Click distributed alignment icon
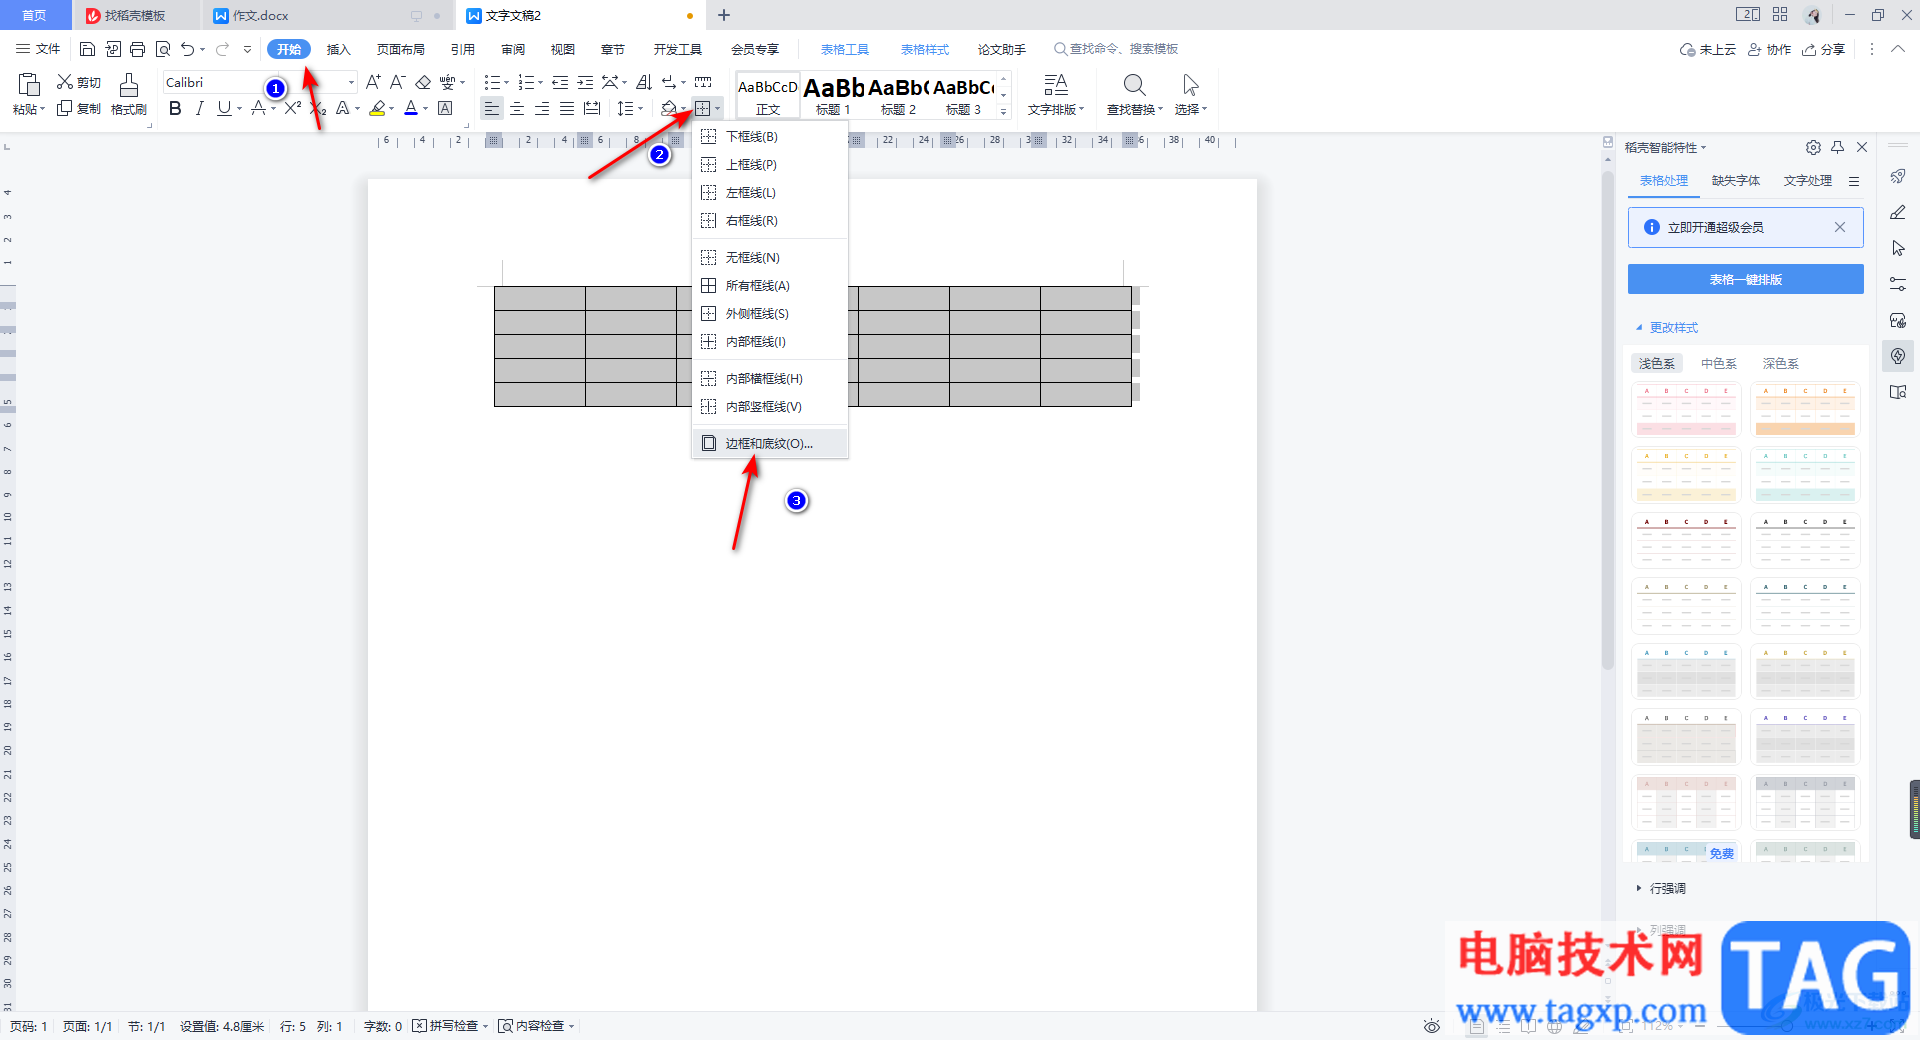Image resolution: width=1920 pixels, height=1040 pixels. 592,108
